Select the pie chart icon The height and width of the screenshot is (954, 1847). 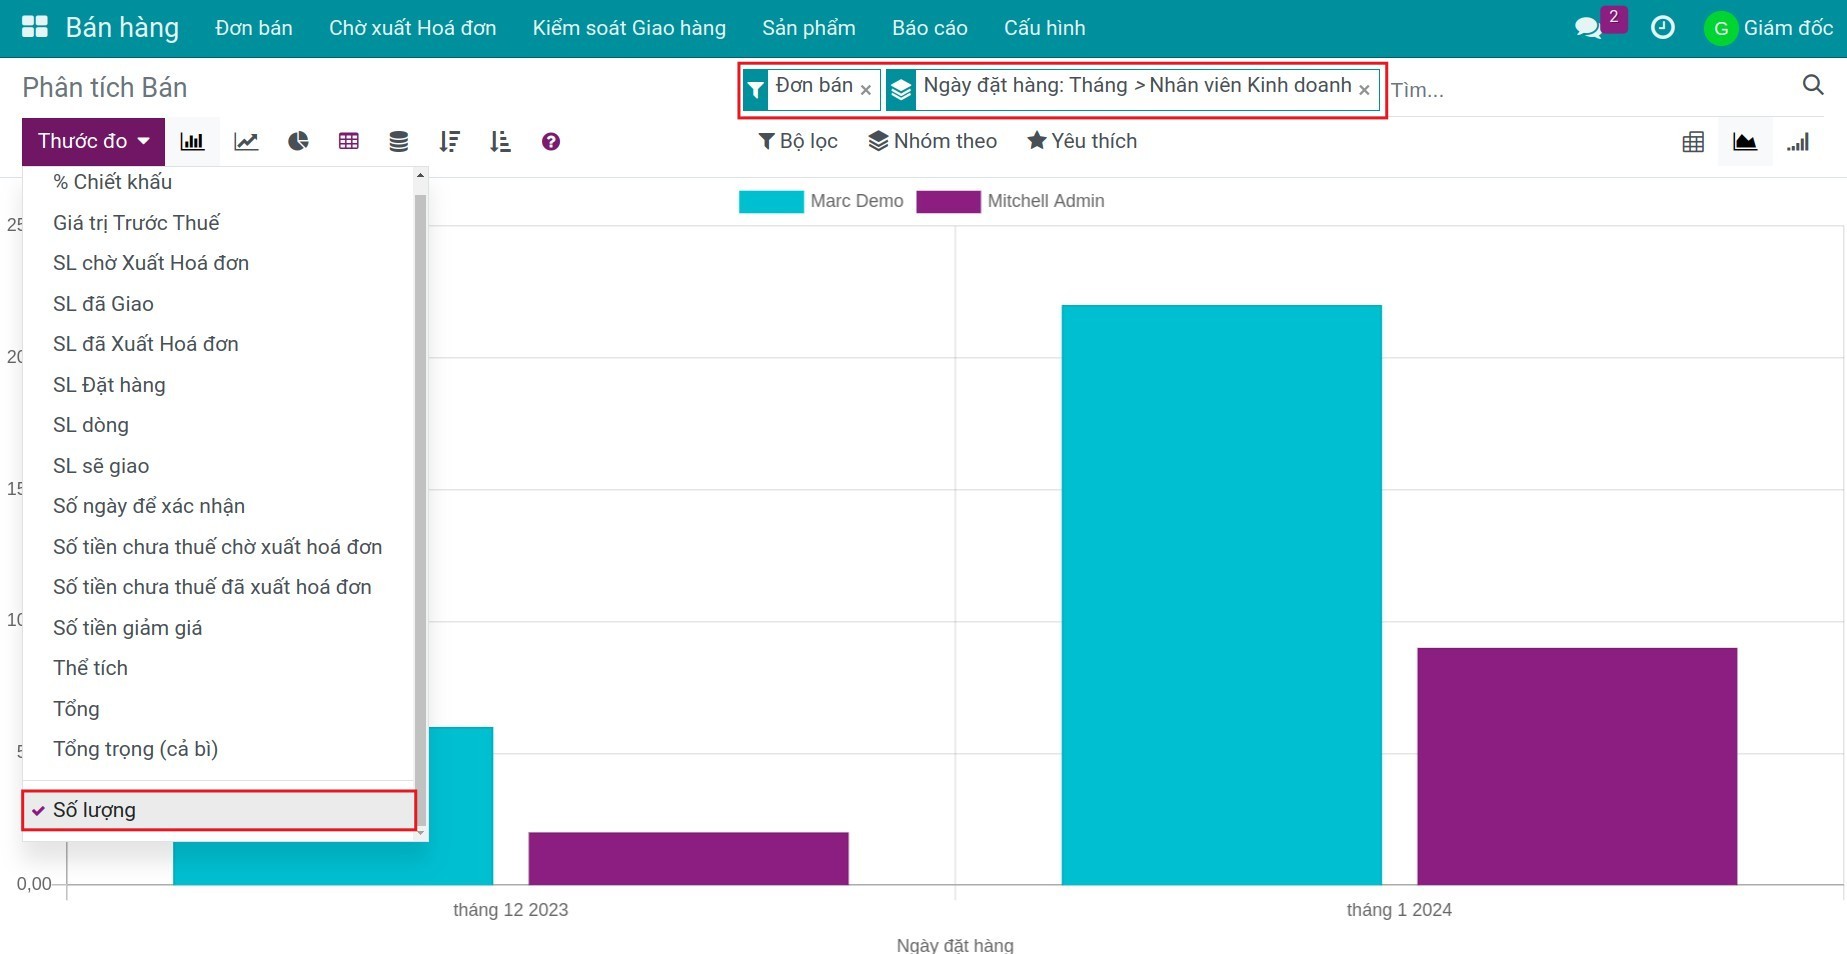coord(298,142)
